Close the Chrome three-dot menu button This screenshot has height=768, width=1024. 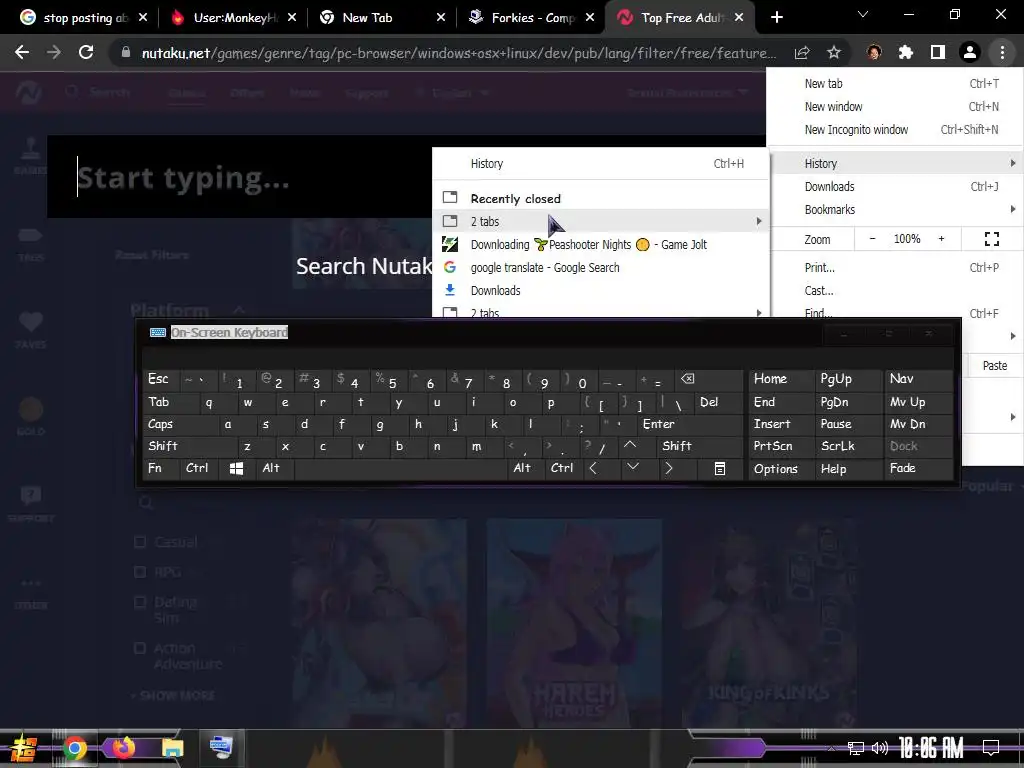pyautogui.click(x=1002, y=52)
